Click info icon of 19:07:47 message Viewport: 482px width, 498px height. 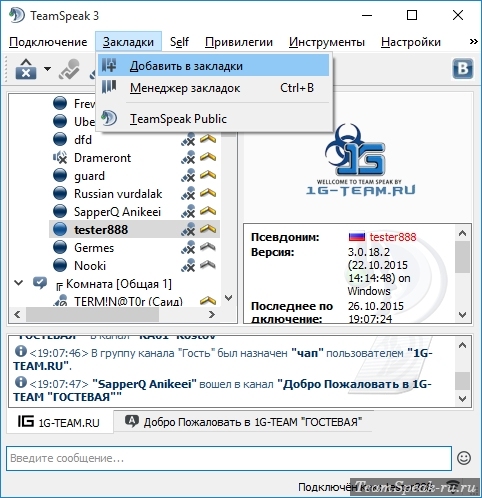tap(21, 382)
